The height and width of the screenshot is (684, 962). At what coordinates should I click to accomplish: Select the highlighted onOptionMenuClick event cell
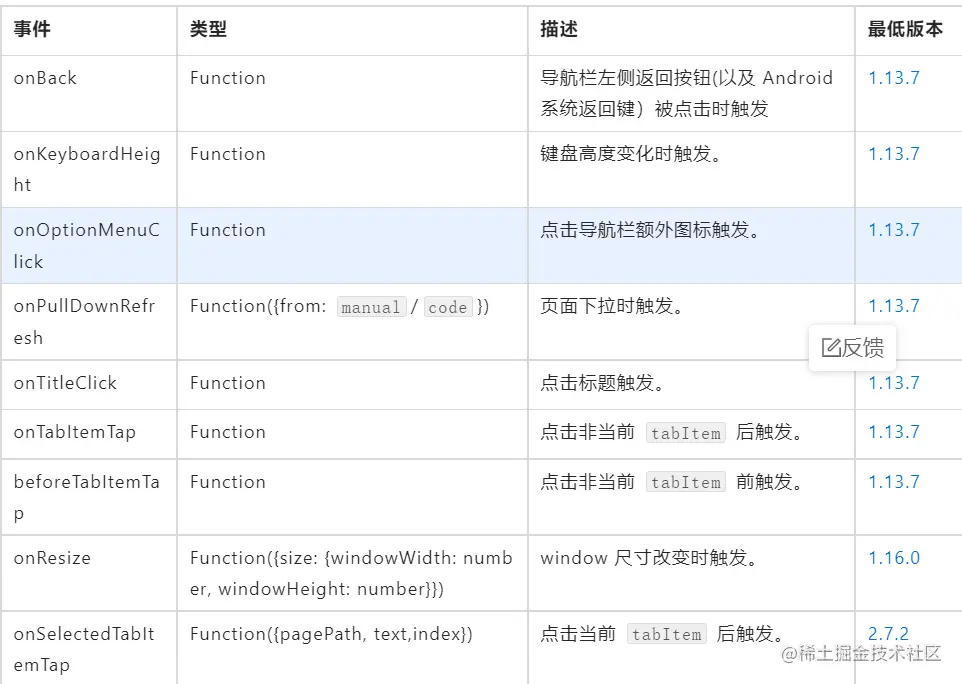[x=87, y=245]
